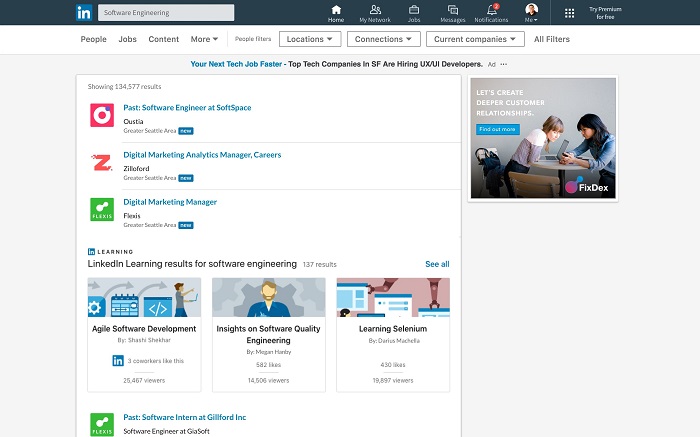Image resolution: width=700 pixels, height=437 pixels.
Task: Click 25,467 viewers text
Action: coord(144,381)
